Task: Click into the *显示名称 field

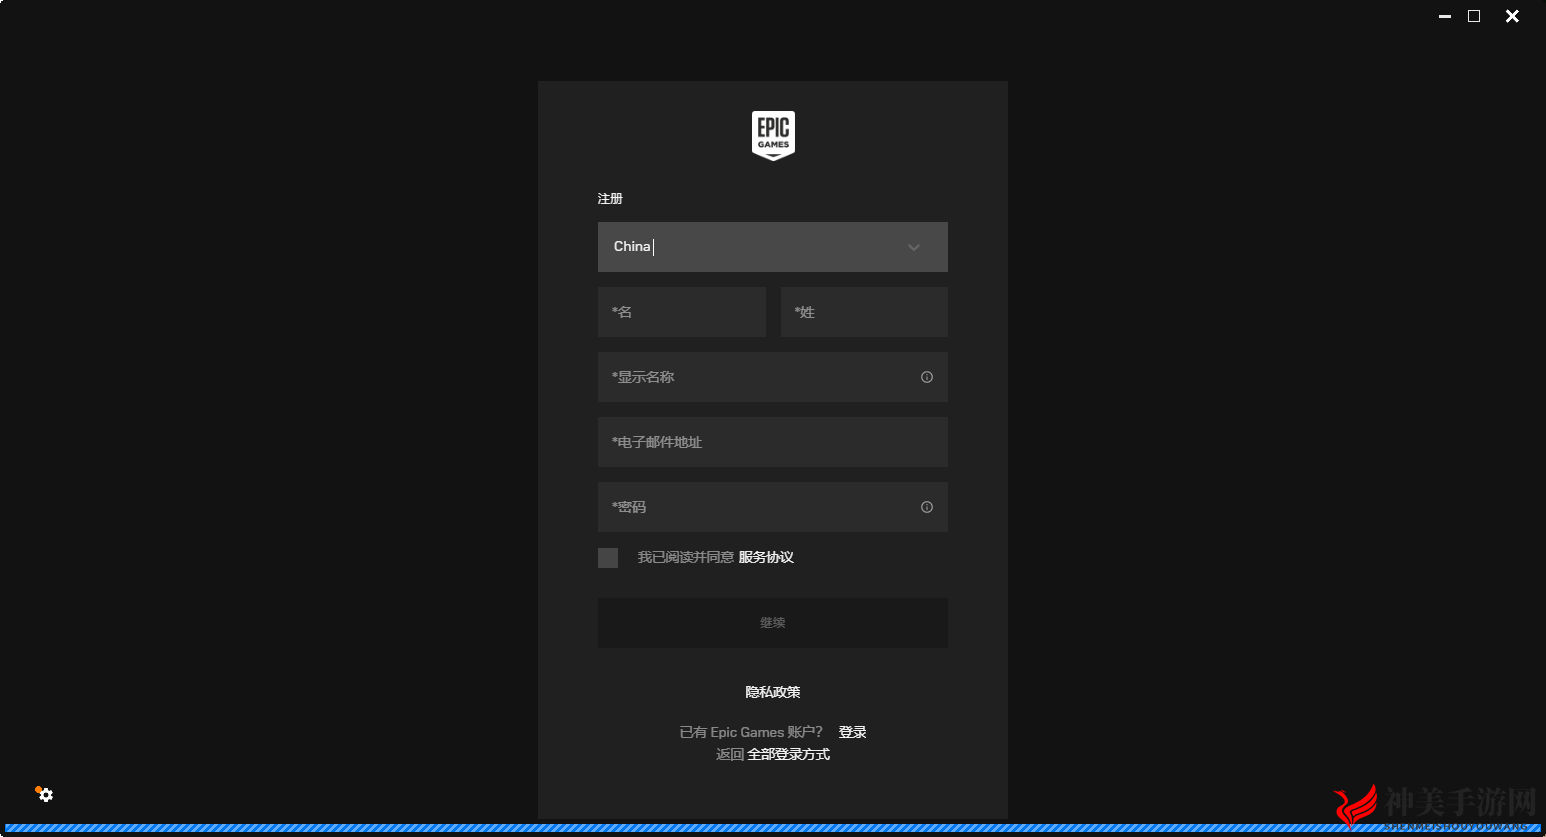Action: 773,377
